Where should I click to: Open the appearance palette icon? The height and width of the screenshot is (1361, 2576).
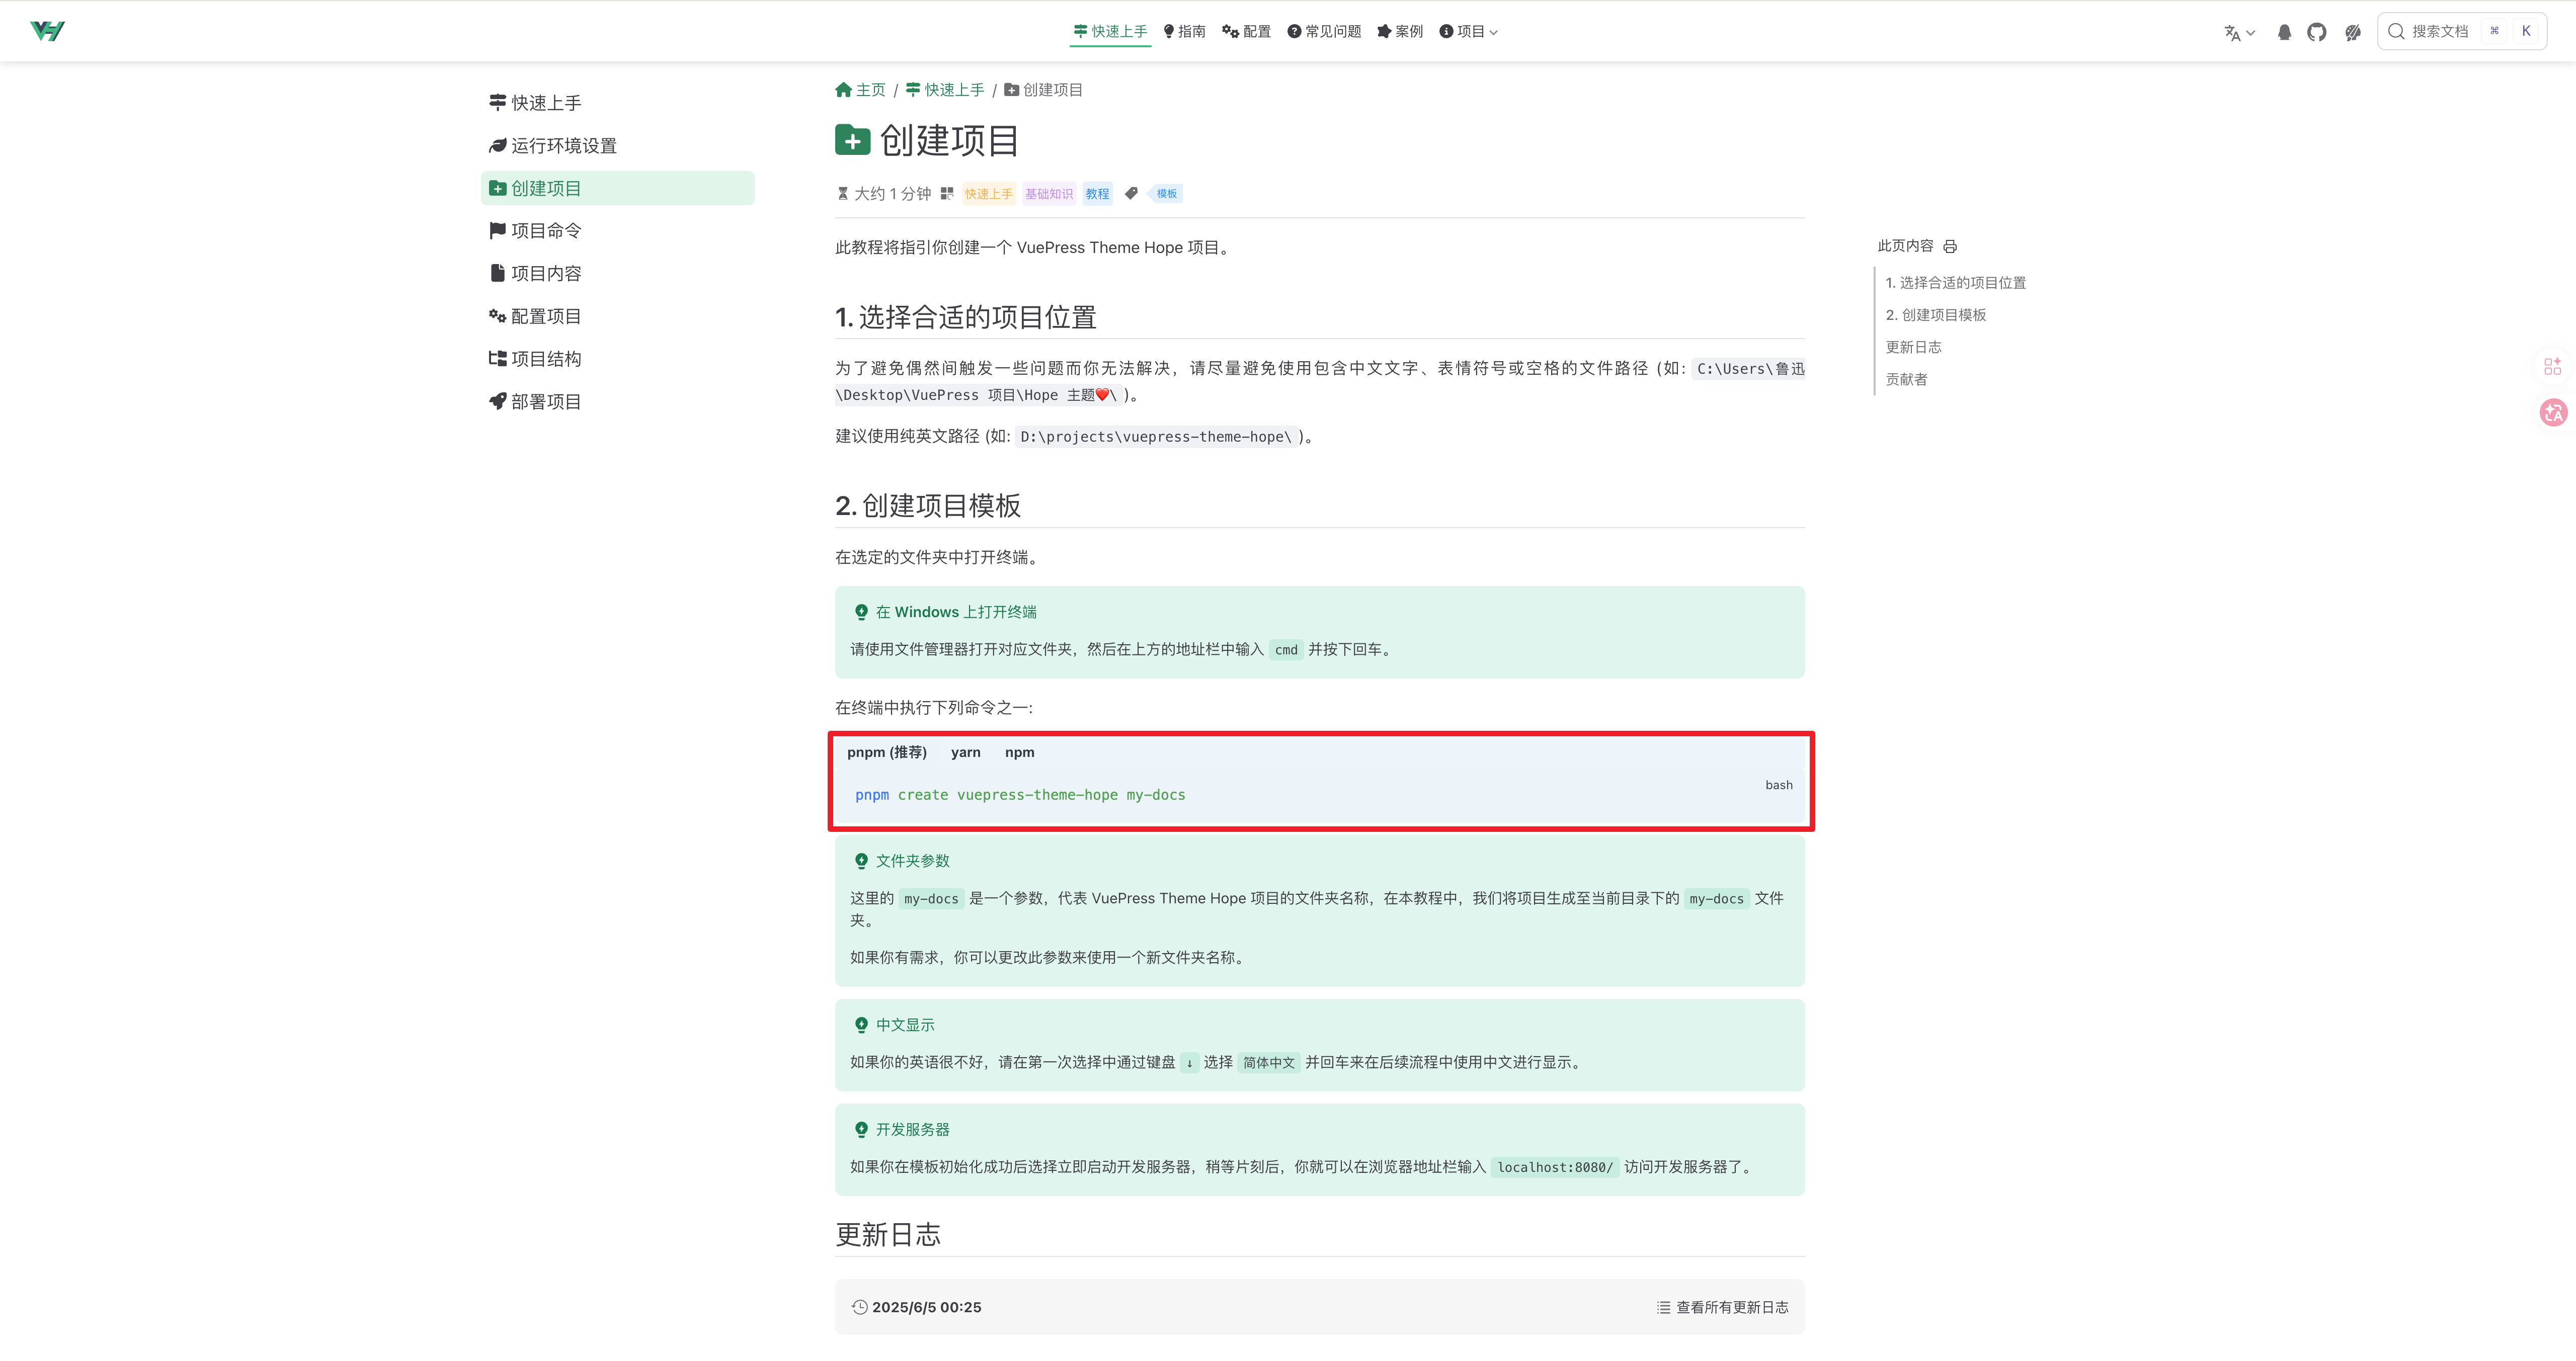2353,32
